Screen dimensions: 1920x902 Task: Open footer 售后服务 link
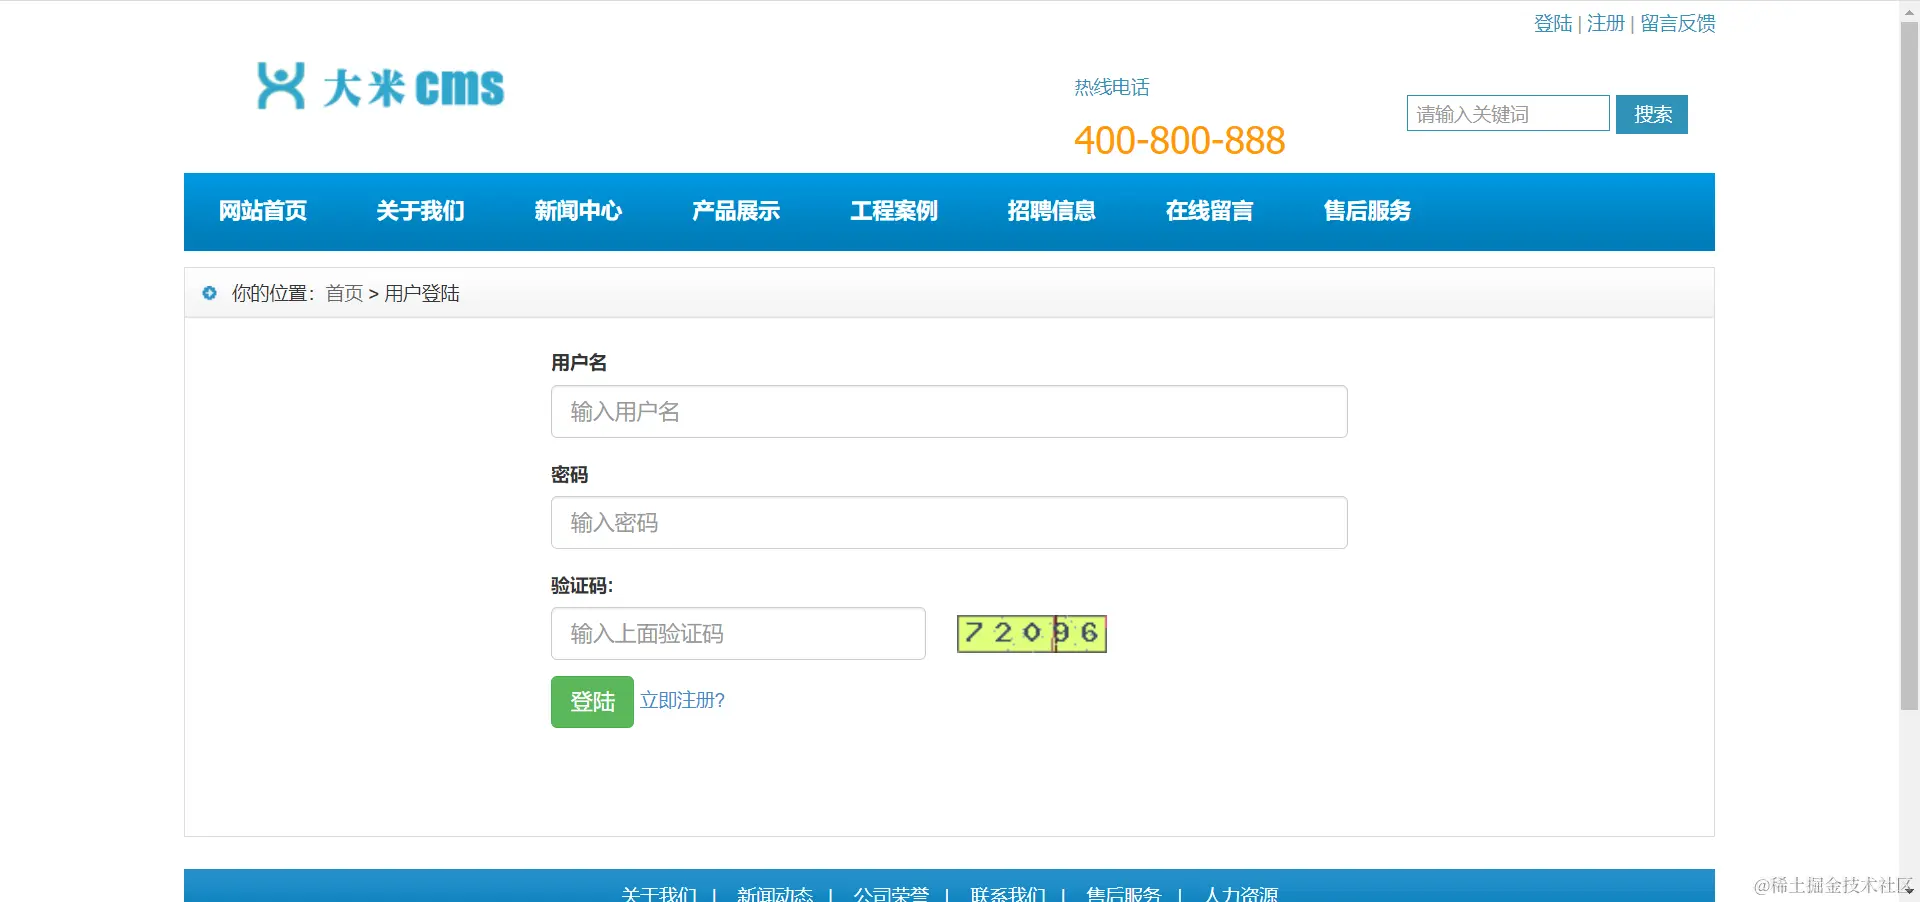1124,893
